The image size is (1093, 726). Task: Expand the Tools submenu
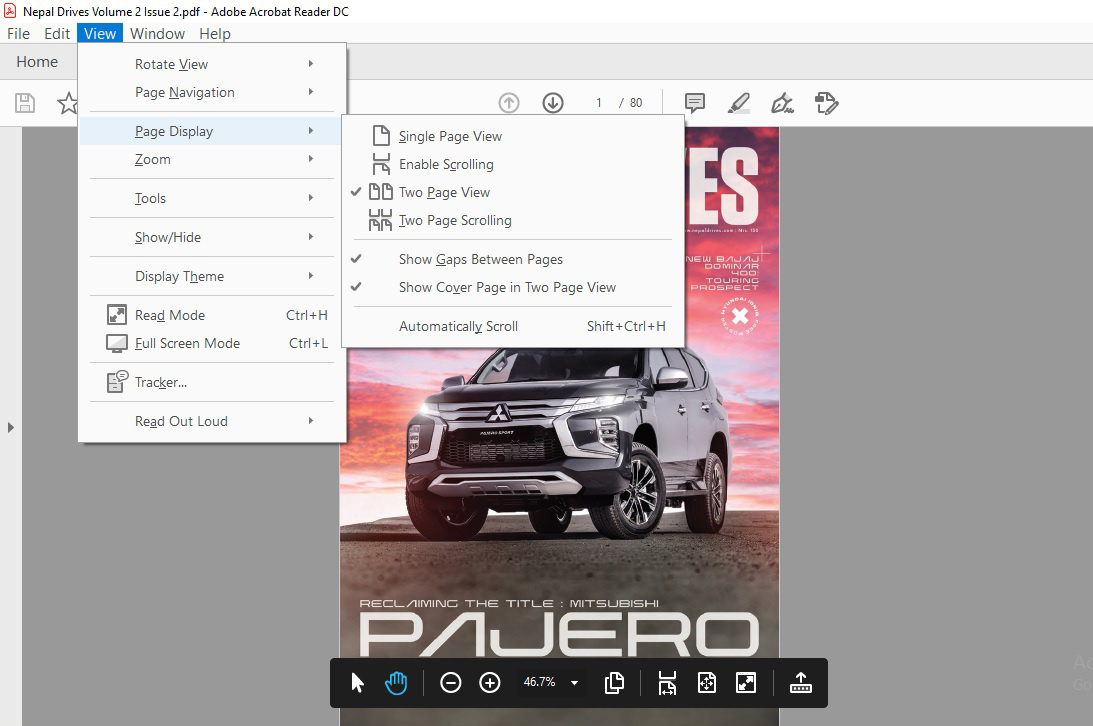coord(212,198)
